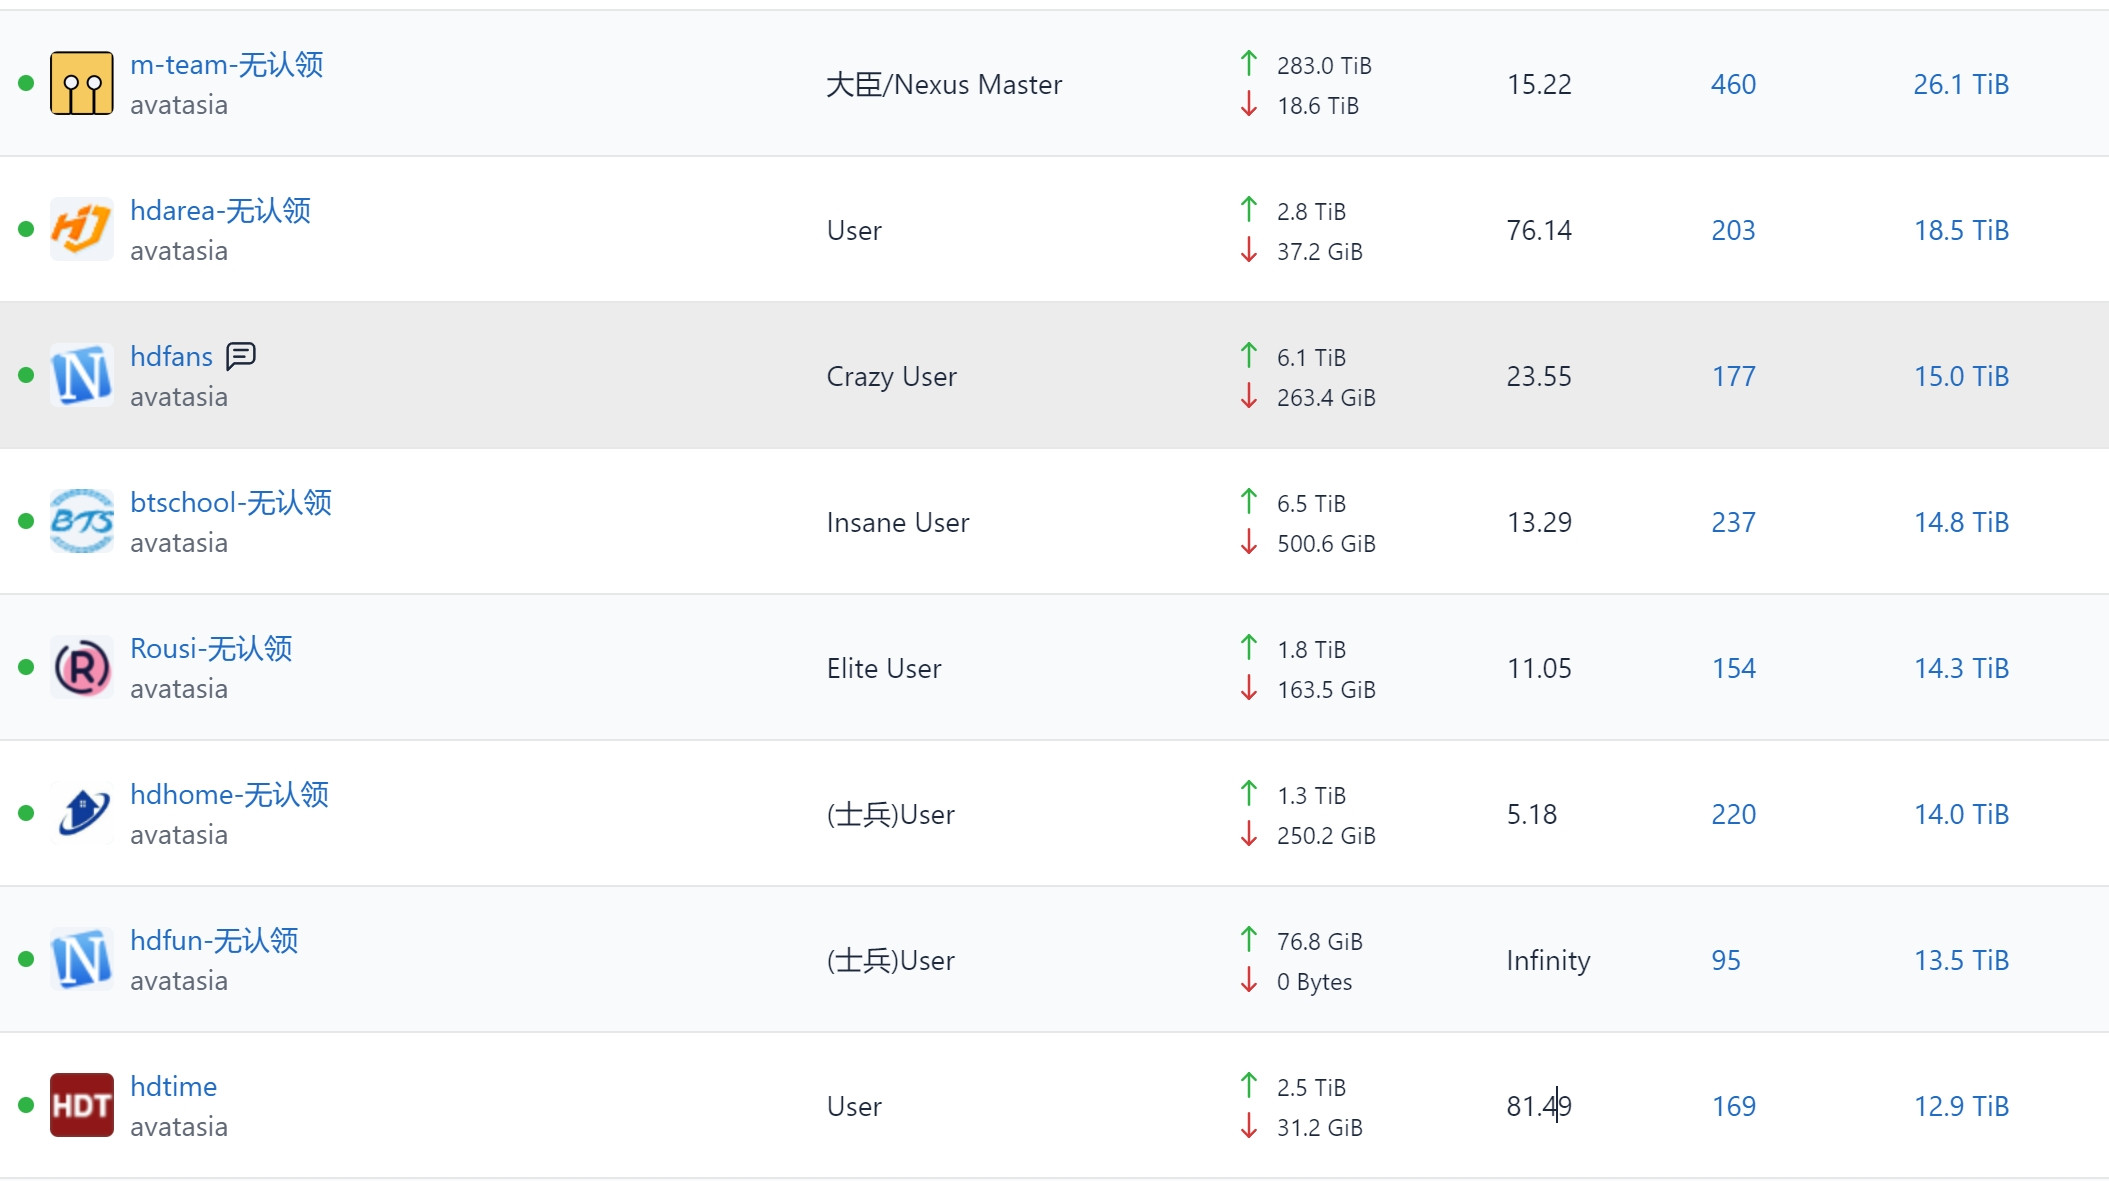Click hdhome seeding count 220

(1733, 814)
